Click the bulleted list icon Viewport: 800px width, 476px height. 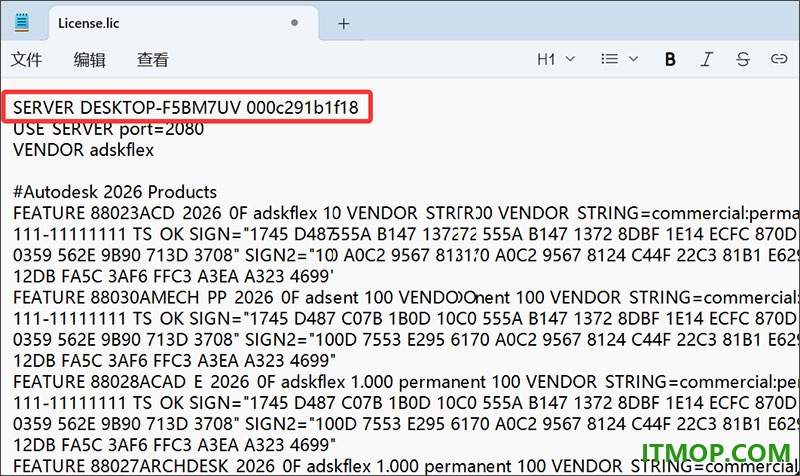coord(609,59)
